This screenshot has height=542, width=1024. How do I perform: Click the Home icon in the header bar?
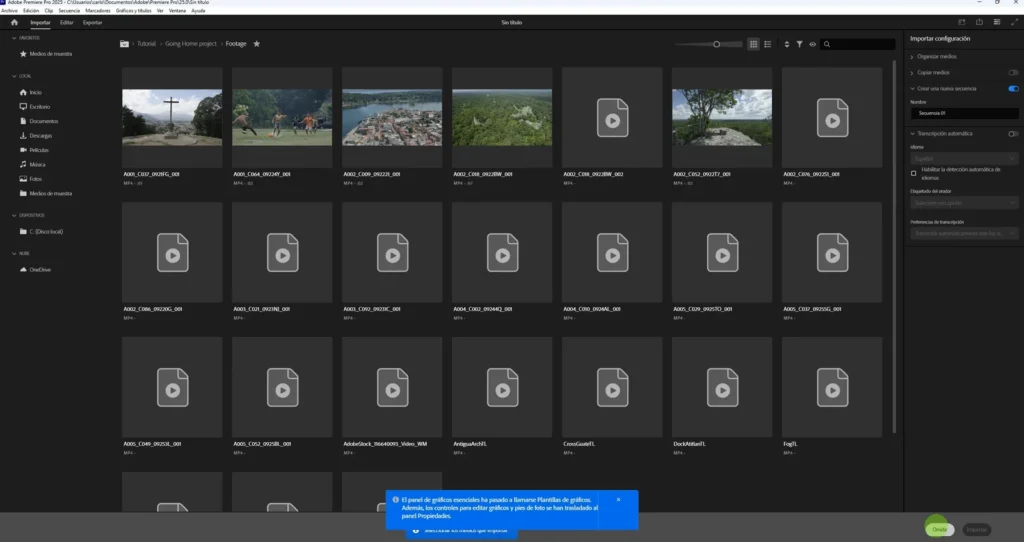pyautogui.click(x=14, y=22)
